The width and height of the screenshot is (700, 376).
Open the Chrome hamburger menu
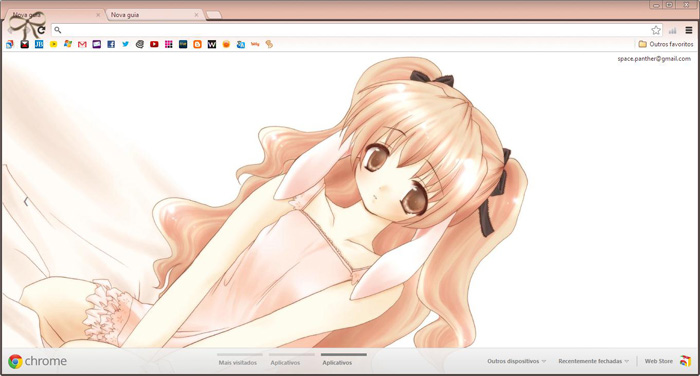tap(689, 30)
